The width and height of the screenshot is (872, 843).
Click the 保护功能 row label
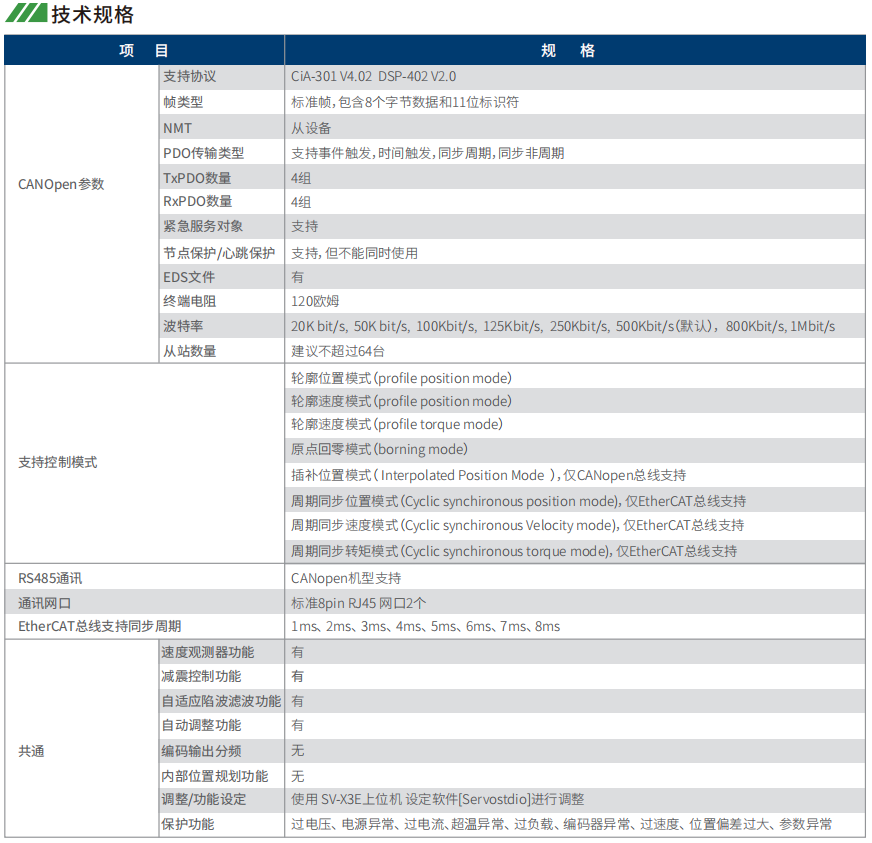pos(188,825)
